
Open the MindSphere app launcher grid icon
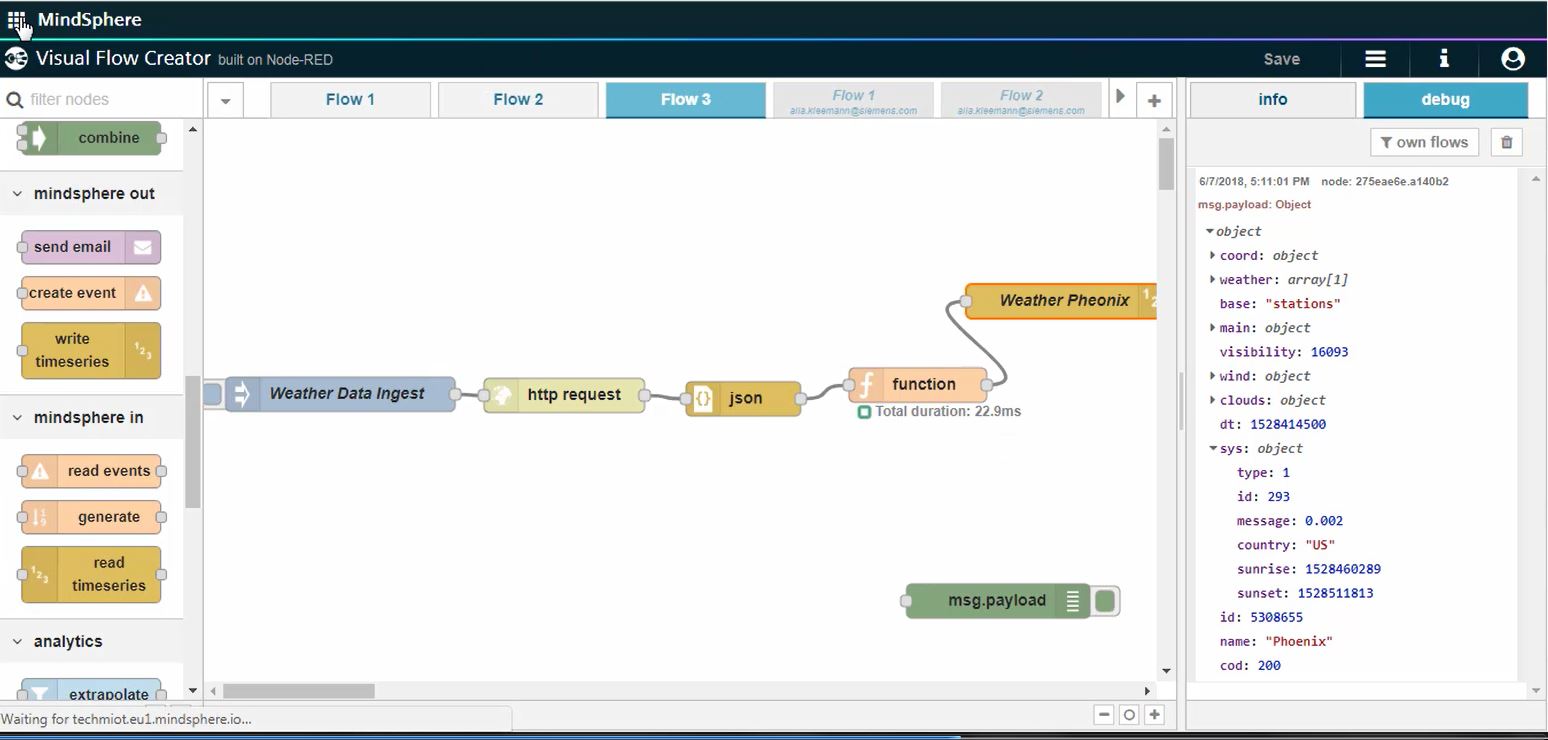click(x=16, y=19)
